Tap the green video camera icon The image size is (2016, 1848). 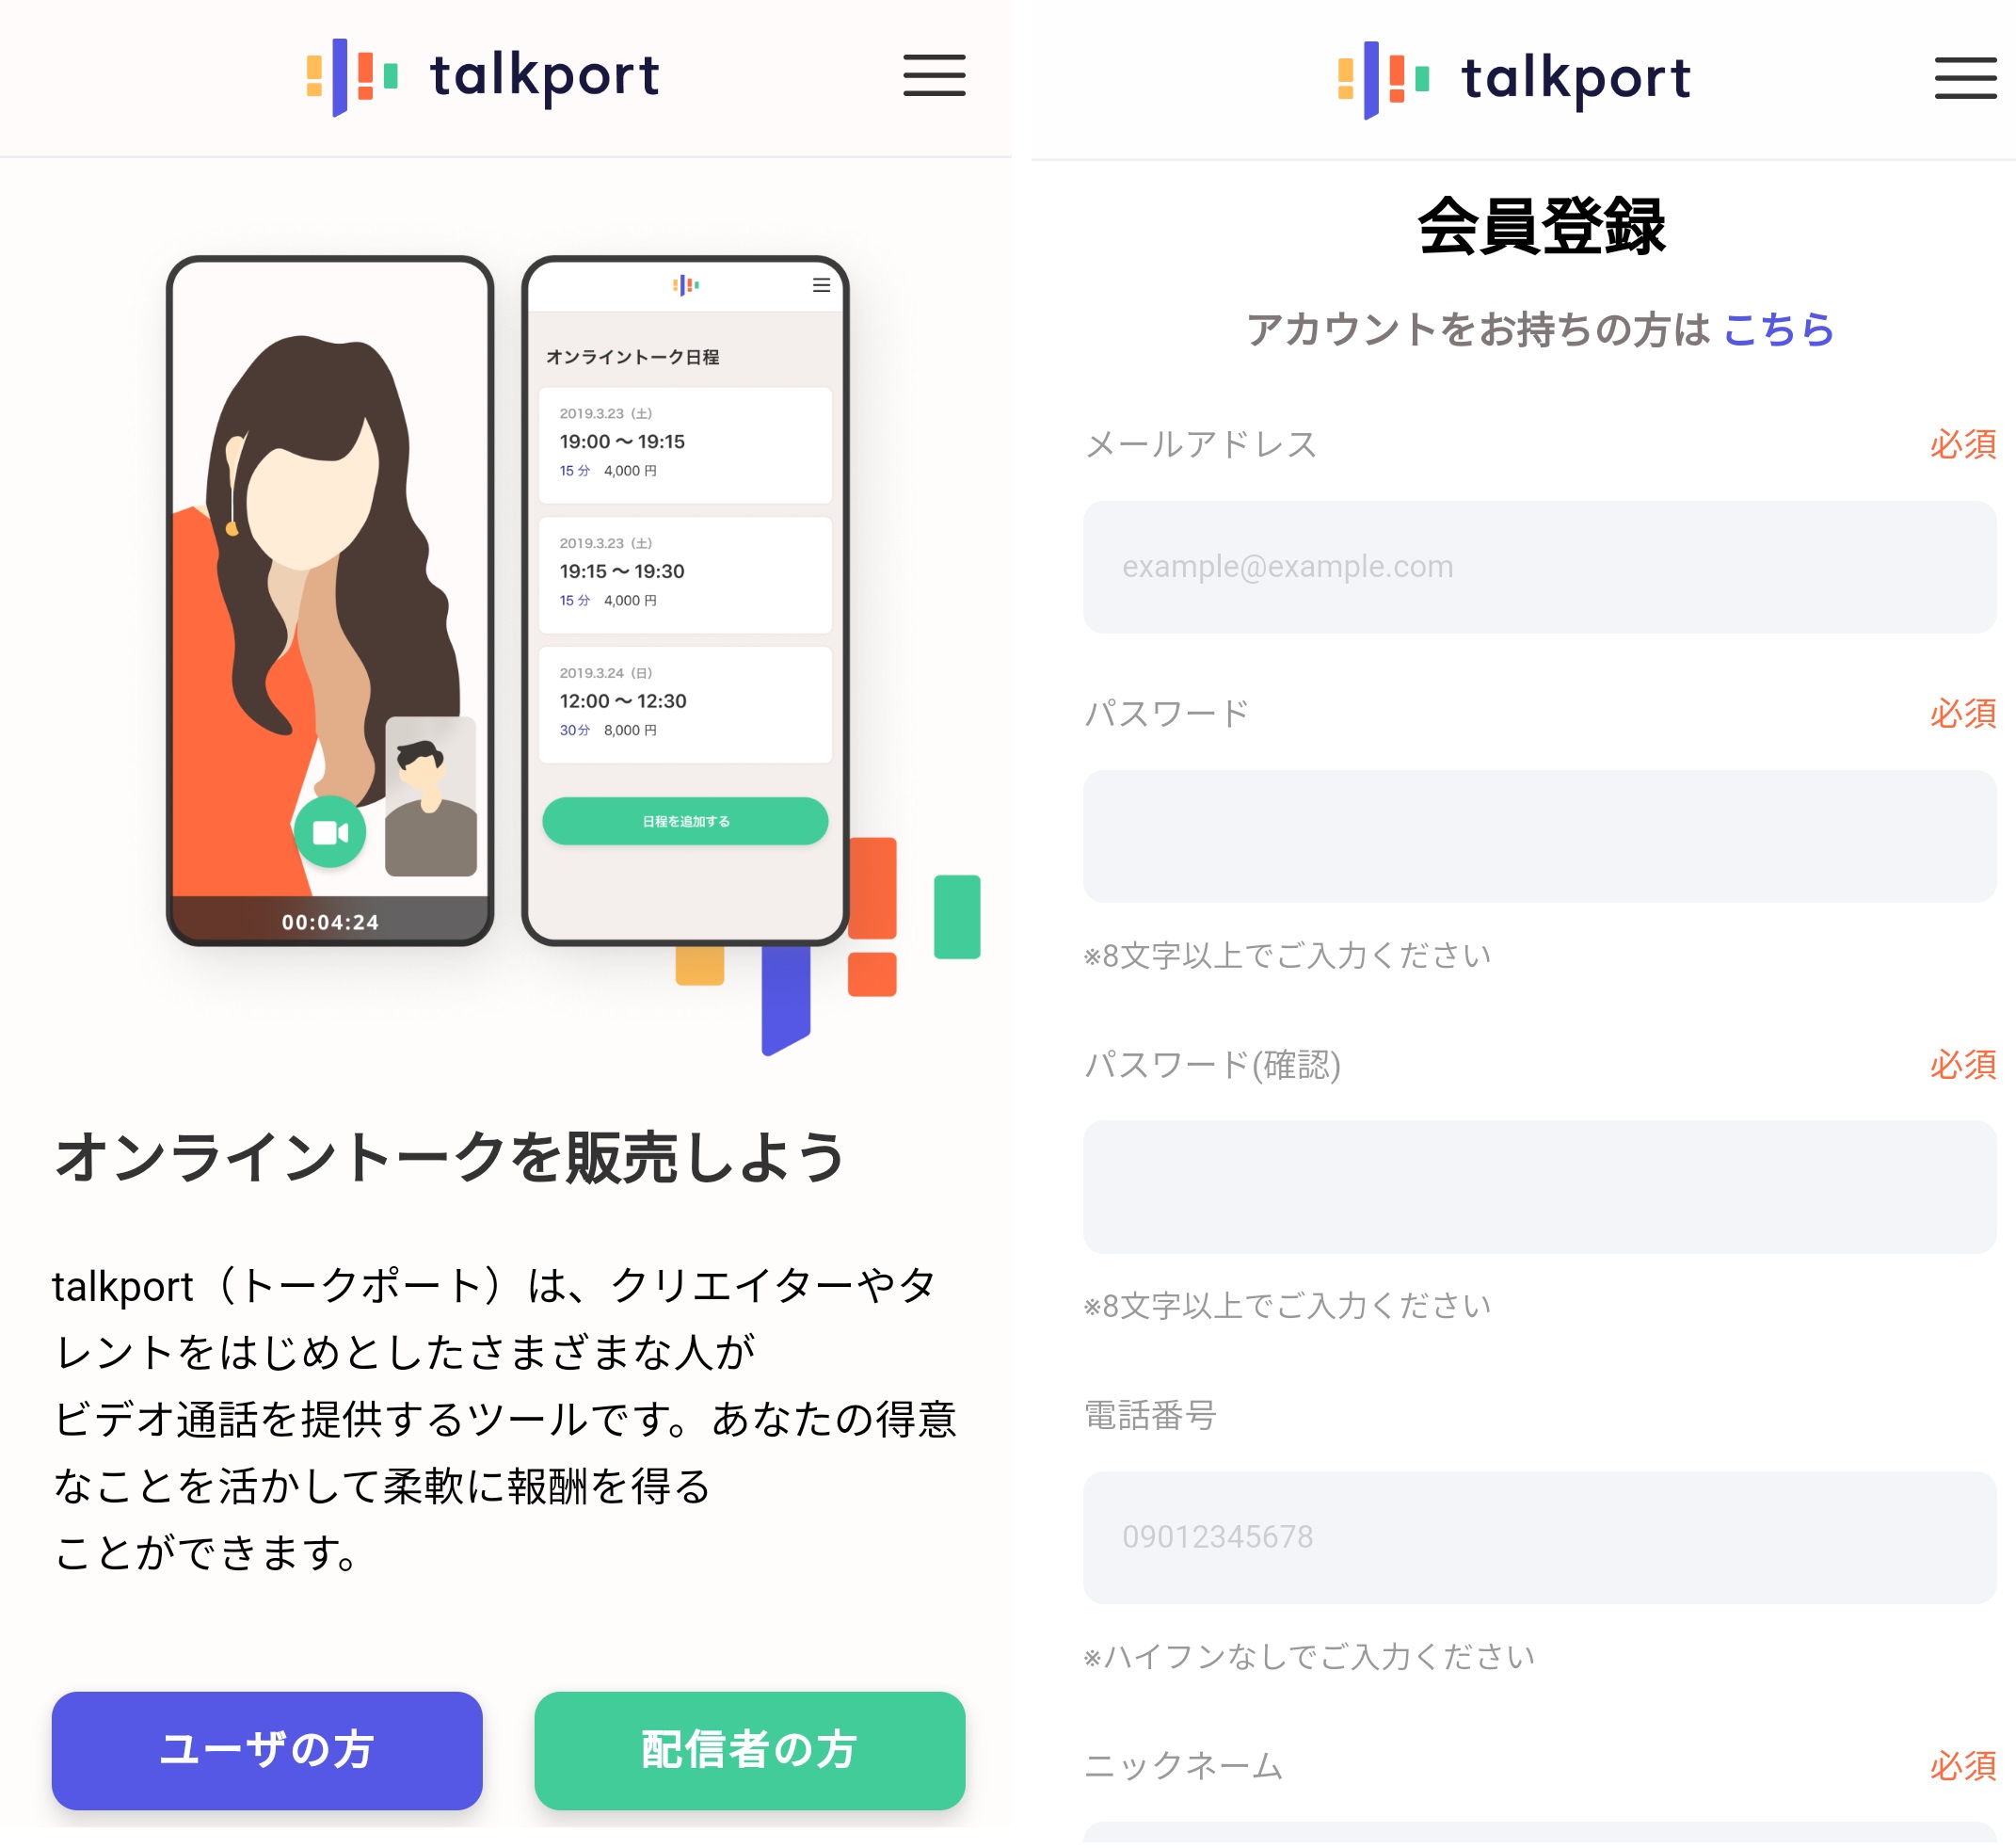[330, 832]
